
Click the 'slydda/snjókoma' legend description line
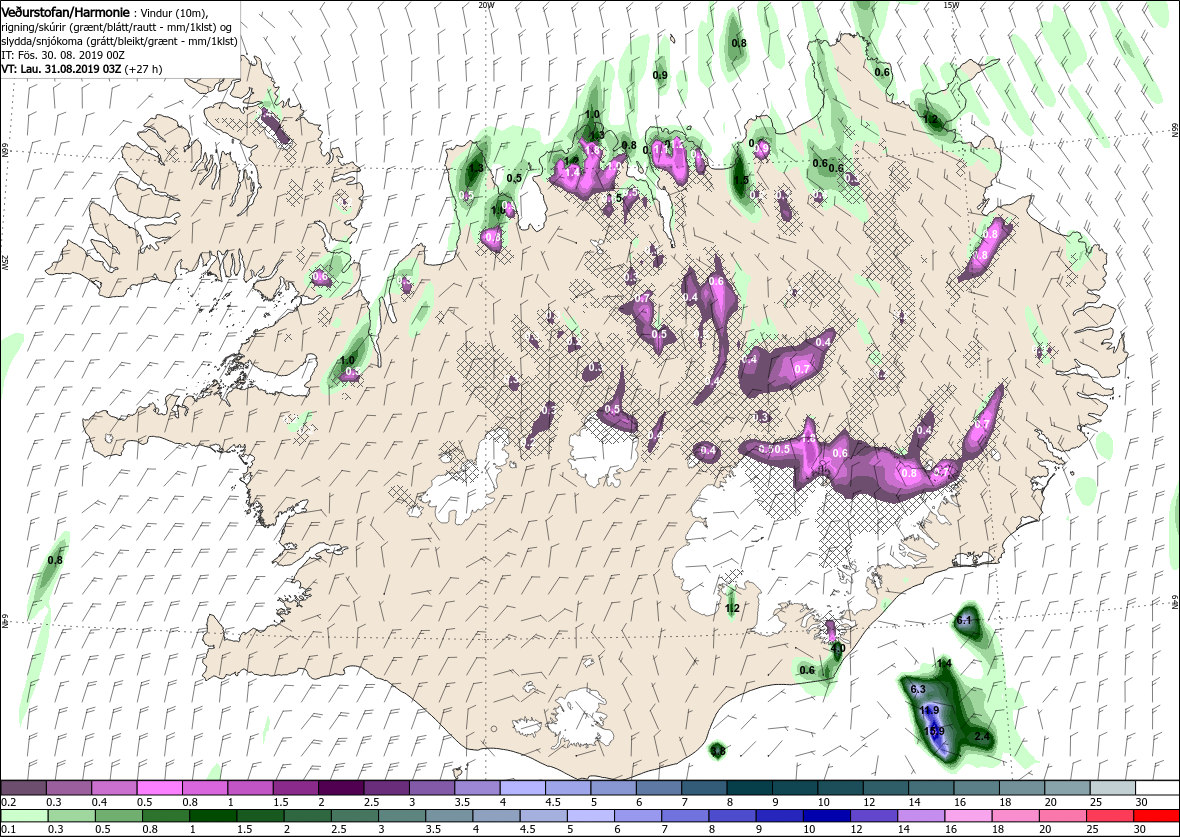coord(119,41)
